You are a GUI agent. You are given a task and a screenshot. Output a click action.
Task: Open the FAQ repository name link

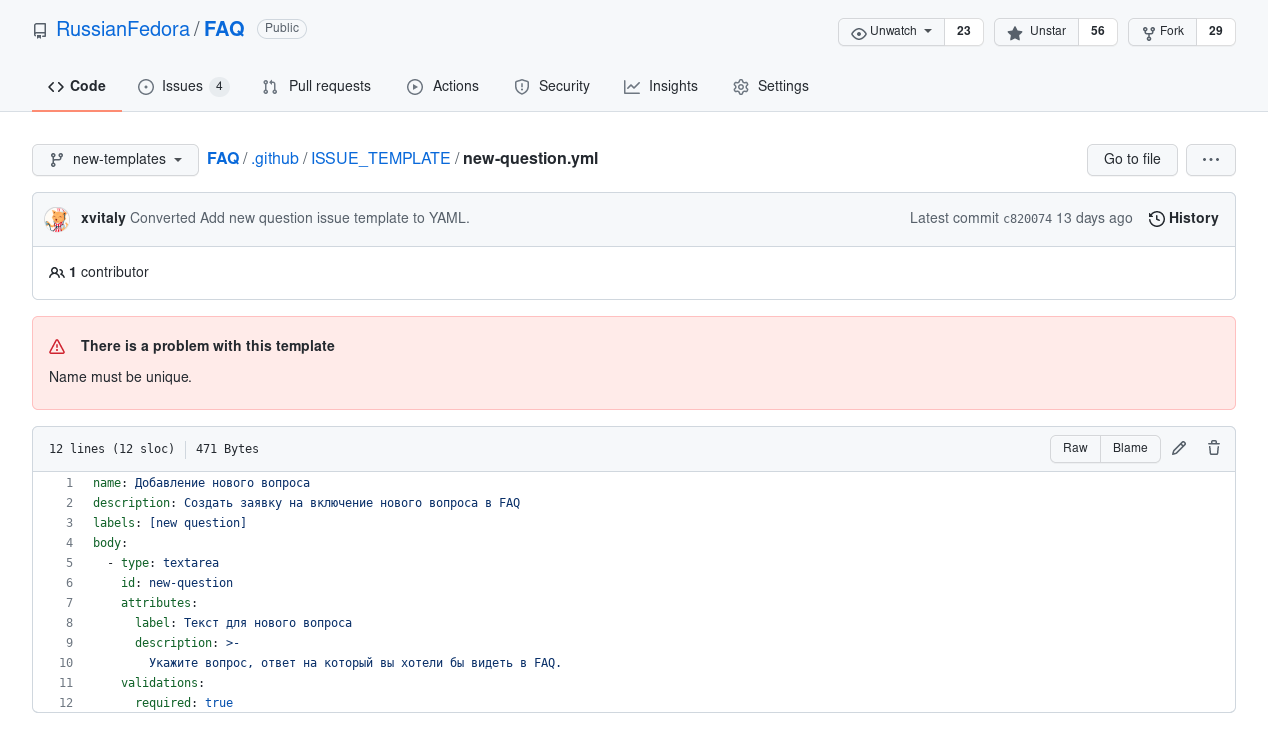224,29
